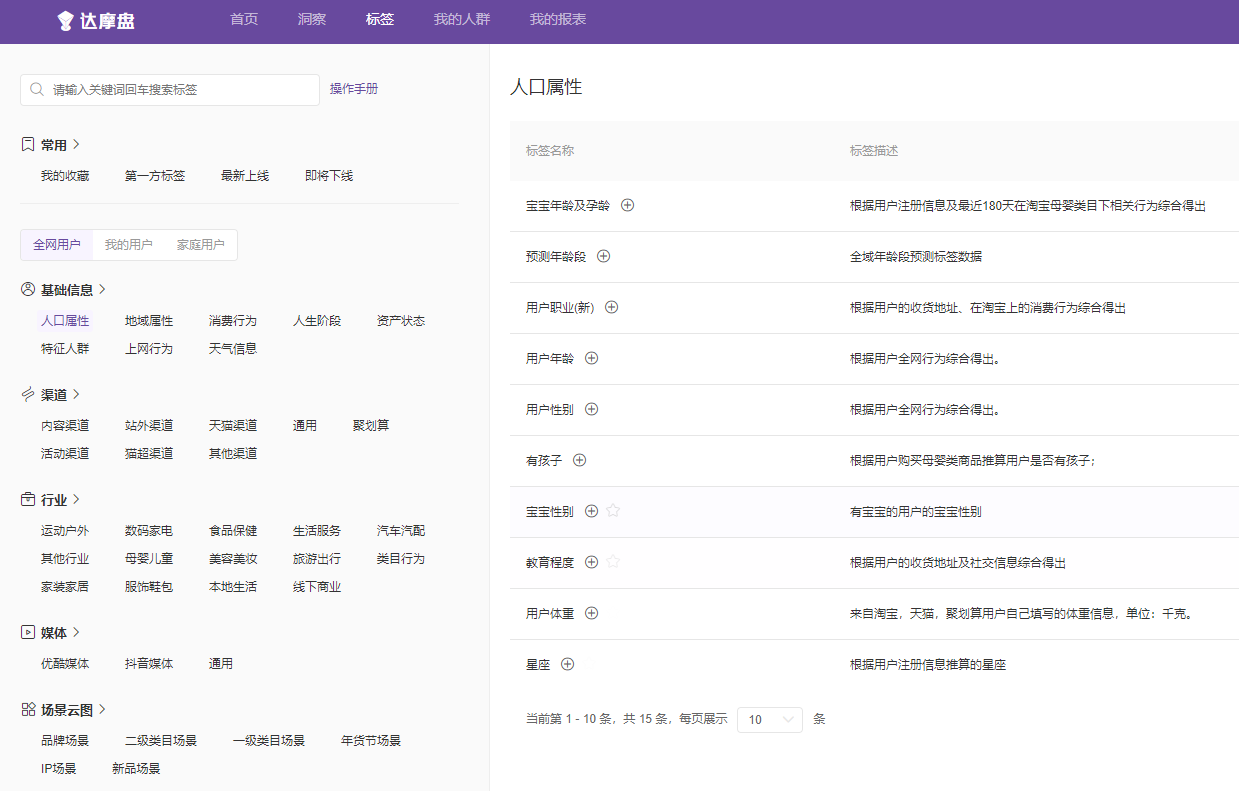The height and width of the screenshot is (791, 1239).
Task: Open the 我的报表 nav item
Action: [x=558, y=20]
